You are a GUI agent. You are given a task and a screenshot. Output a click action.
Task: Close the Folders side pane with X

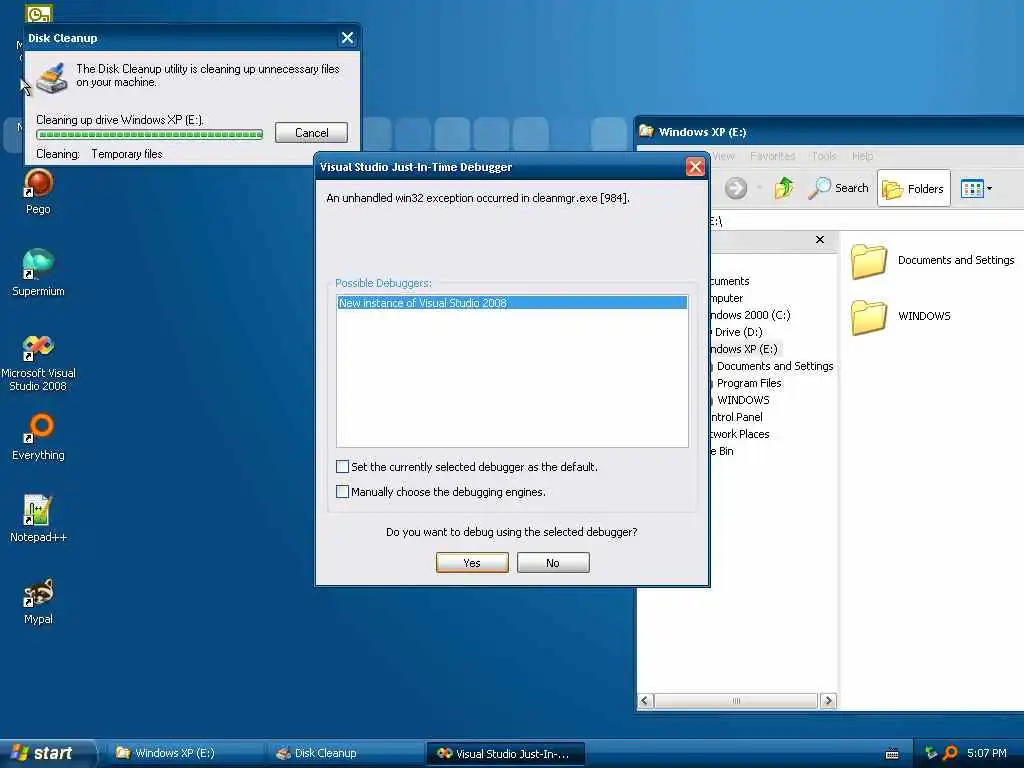[x=820, y=240]
